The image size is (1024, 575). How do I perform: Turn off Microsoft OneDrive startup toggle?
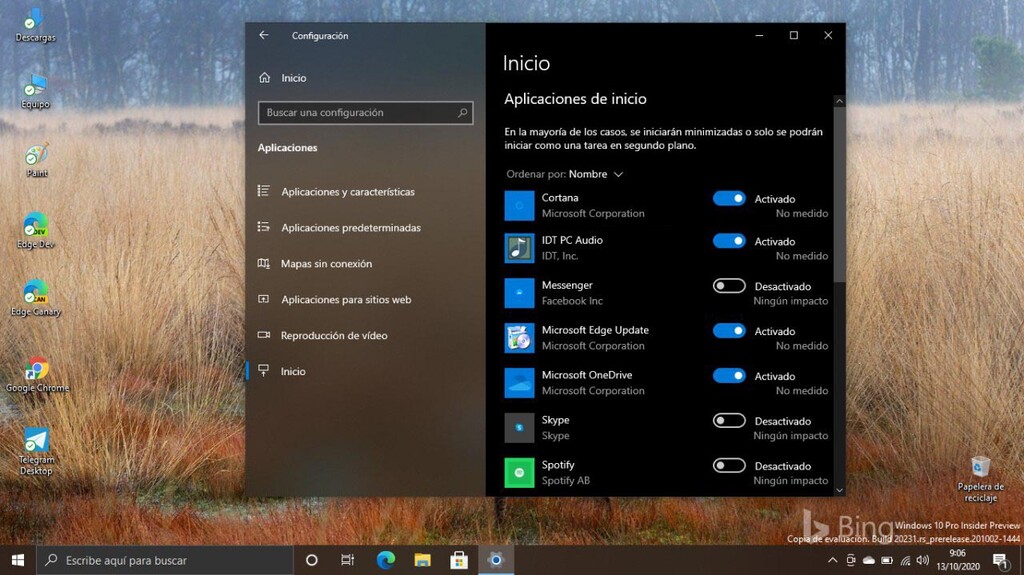point(729,375)
